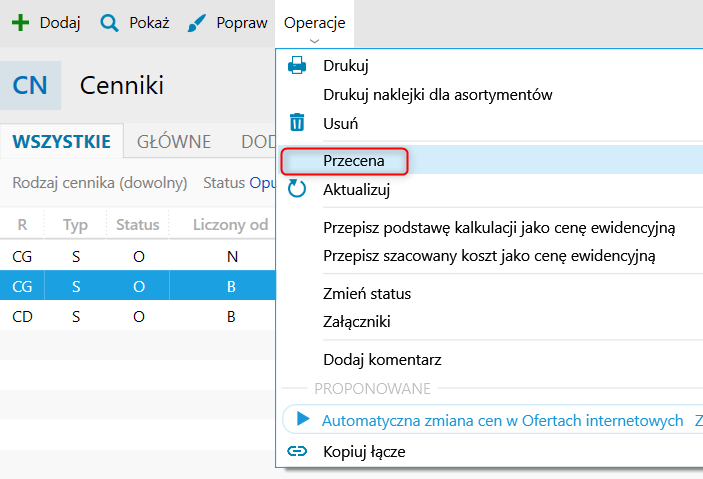Select Zmień status menu entry

367,294
